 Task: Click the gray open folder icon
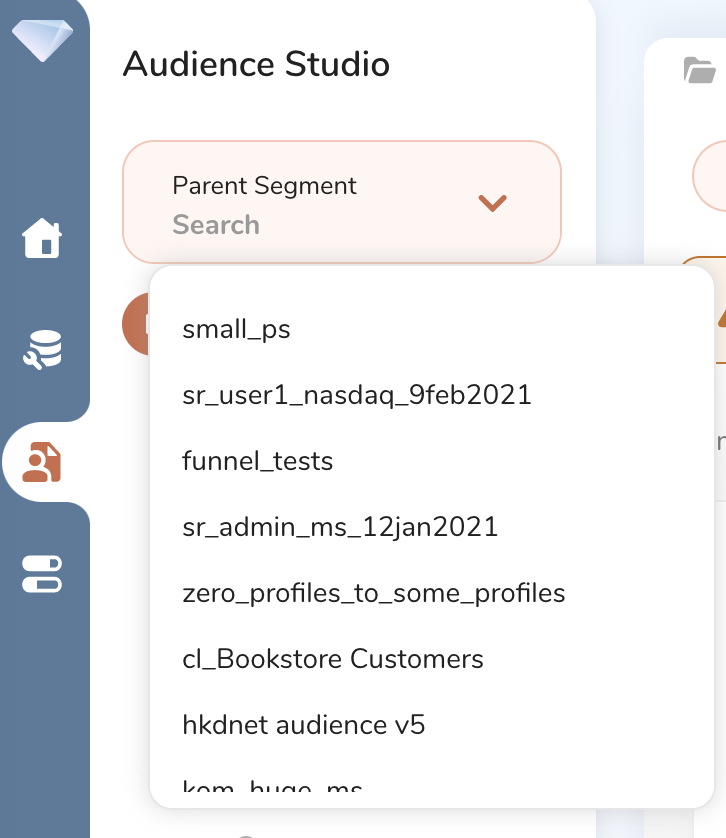699,70
